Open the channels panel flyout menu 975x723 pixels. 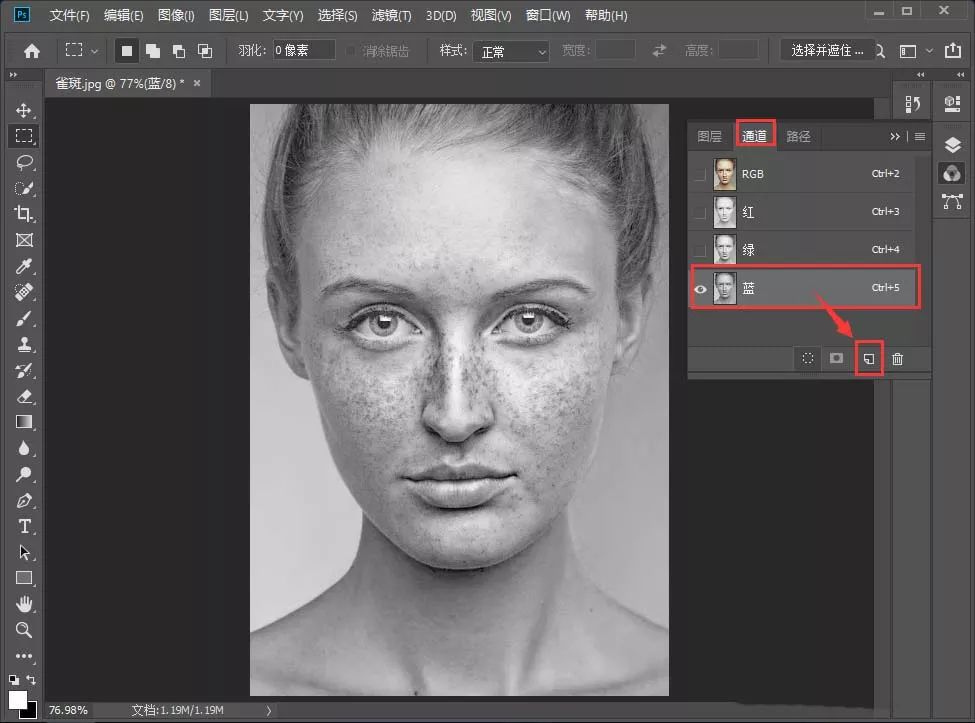919,137
